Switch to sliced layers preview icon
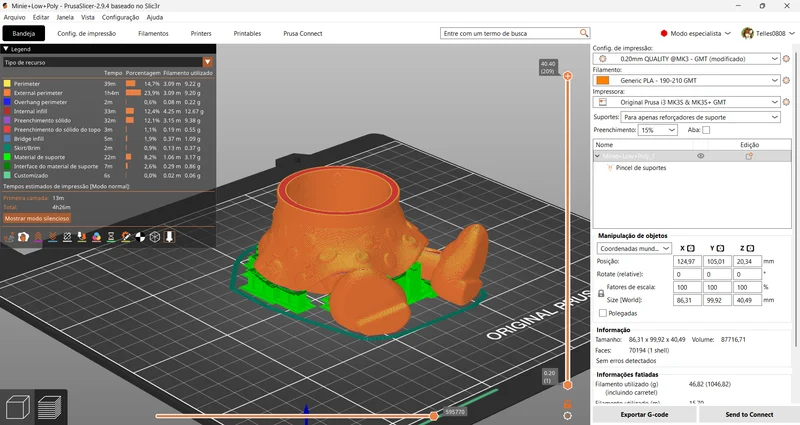This screenshot has height=425, width=800. click(49, 407)
